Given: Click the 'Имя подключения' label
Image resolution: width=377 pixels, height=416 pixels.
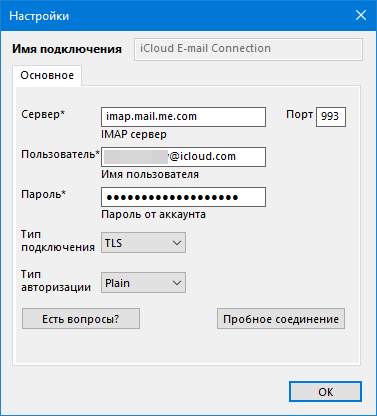Looking at the screenshot, I should pos(67,49).
